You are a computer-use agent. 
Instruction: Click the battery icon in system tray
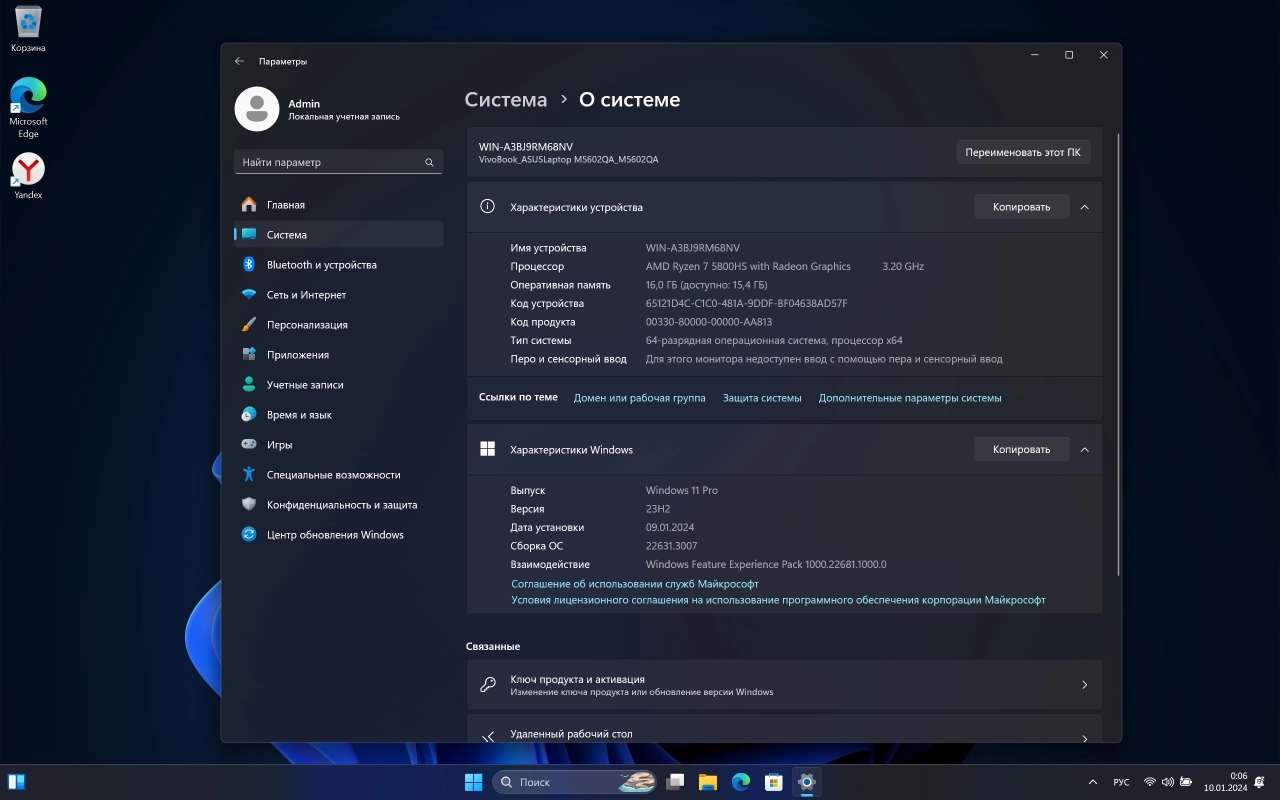point(1186,782)
